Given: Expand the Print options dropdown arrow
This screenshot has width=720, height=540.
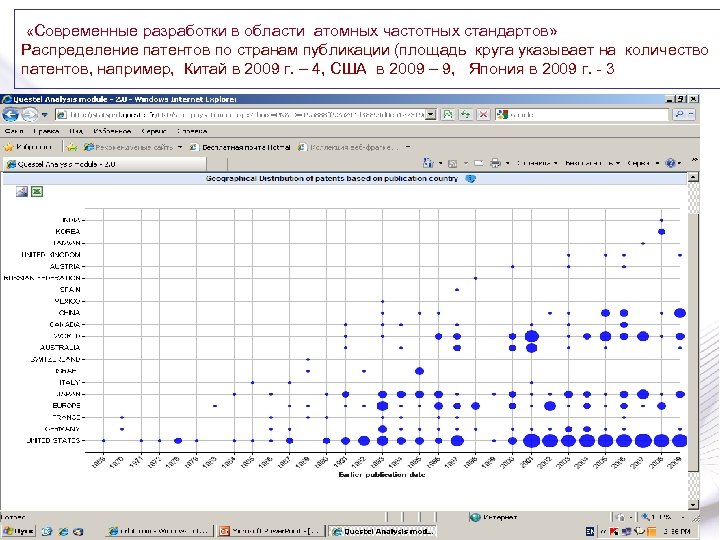Looking at the screenshot, I should [x=507, y=163].
